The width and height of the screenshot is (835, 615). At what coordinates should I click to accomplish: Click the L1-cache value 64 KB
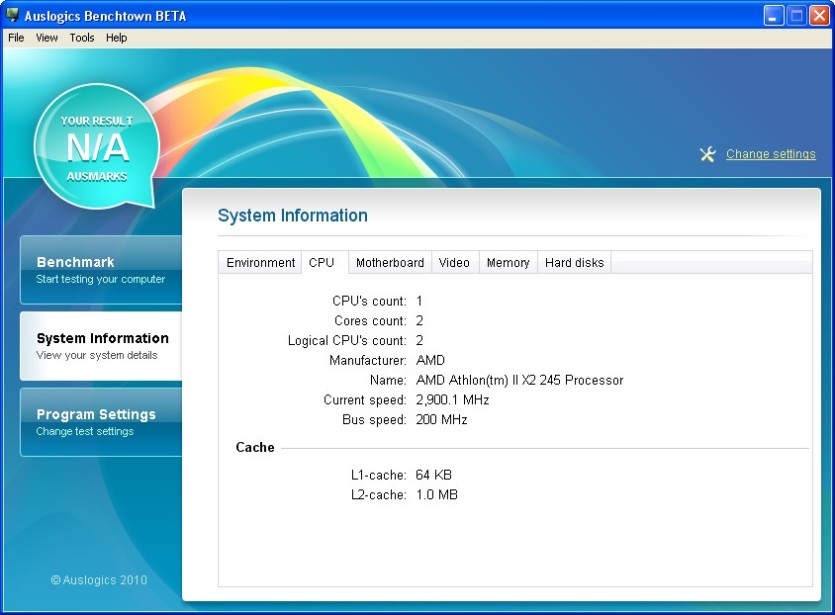click(x=433, y=475)
